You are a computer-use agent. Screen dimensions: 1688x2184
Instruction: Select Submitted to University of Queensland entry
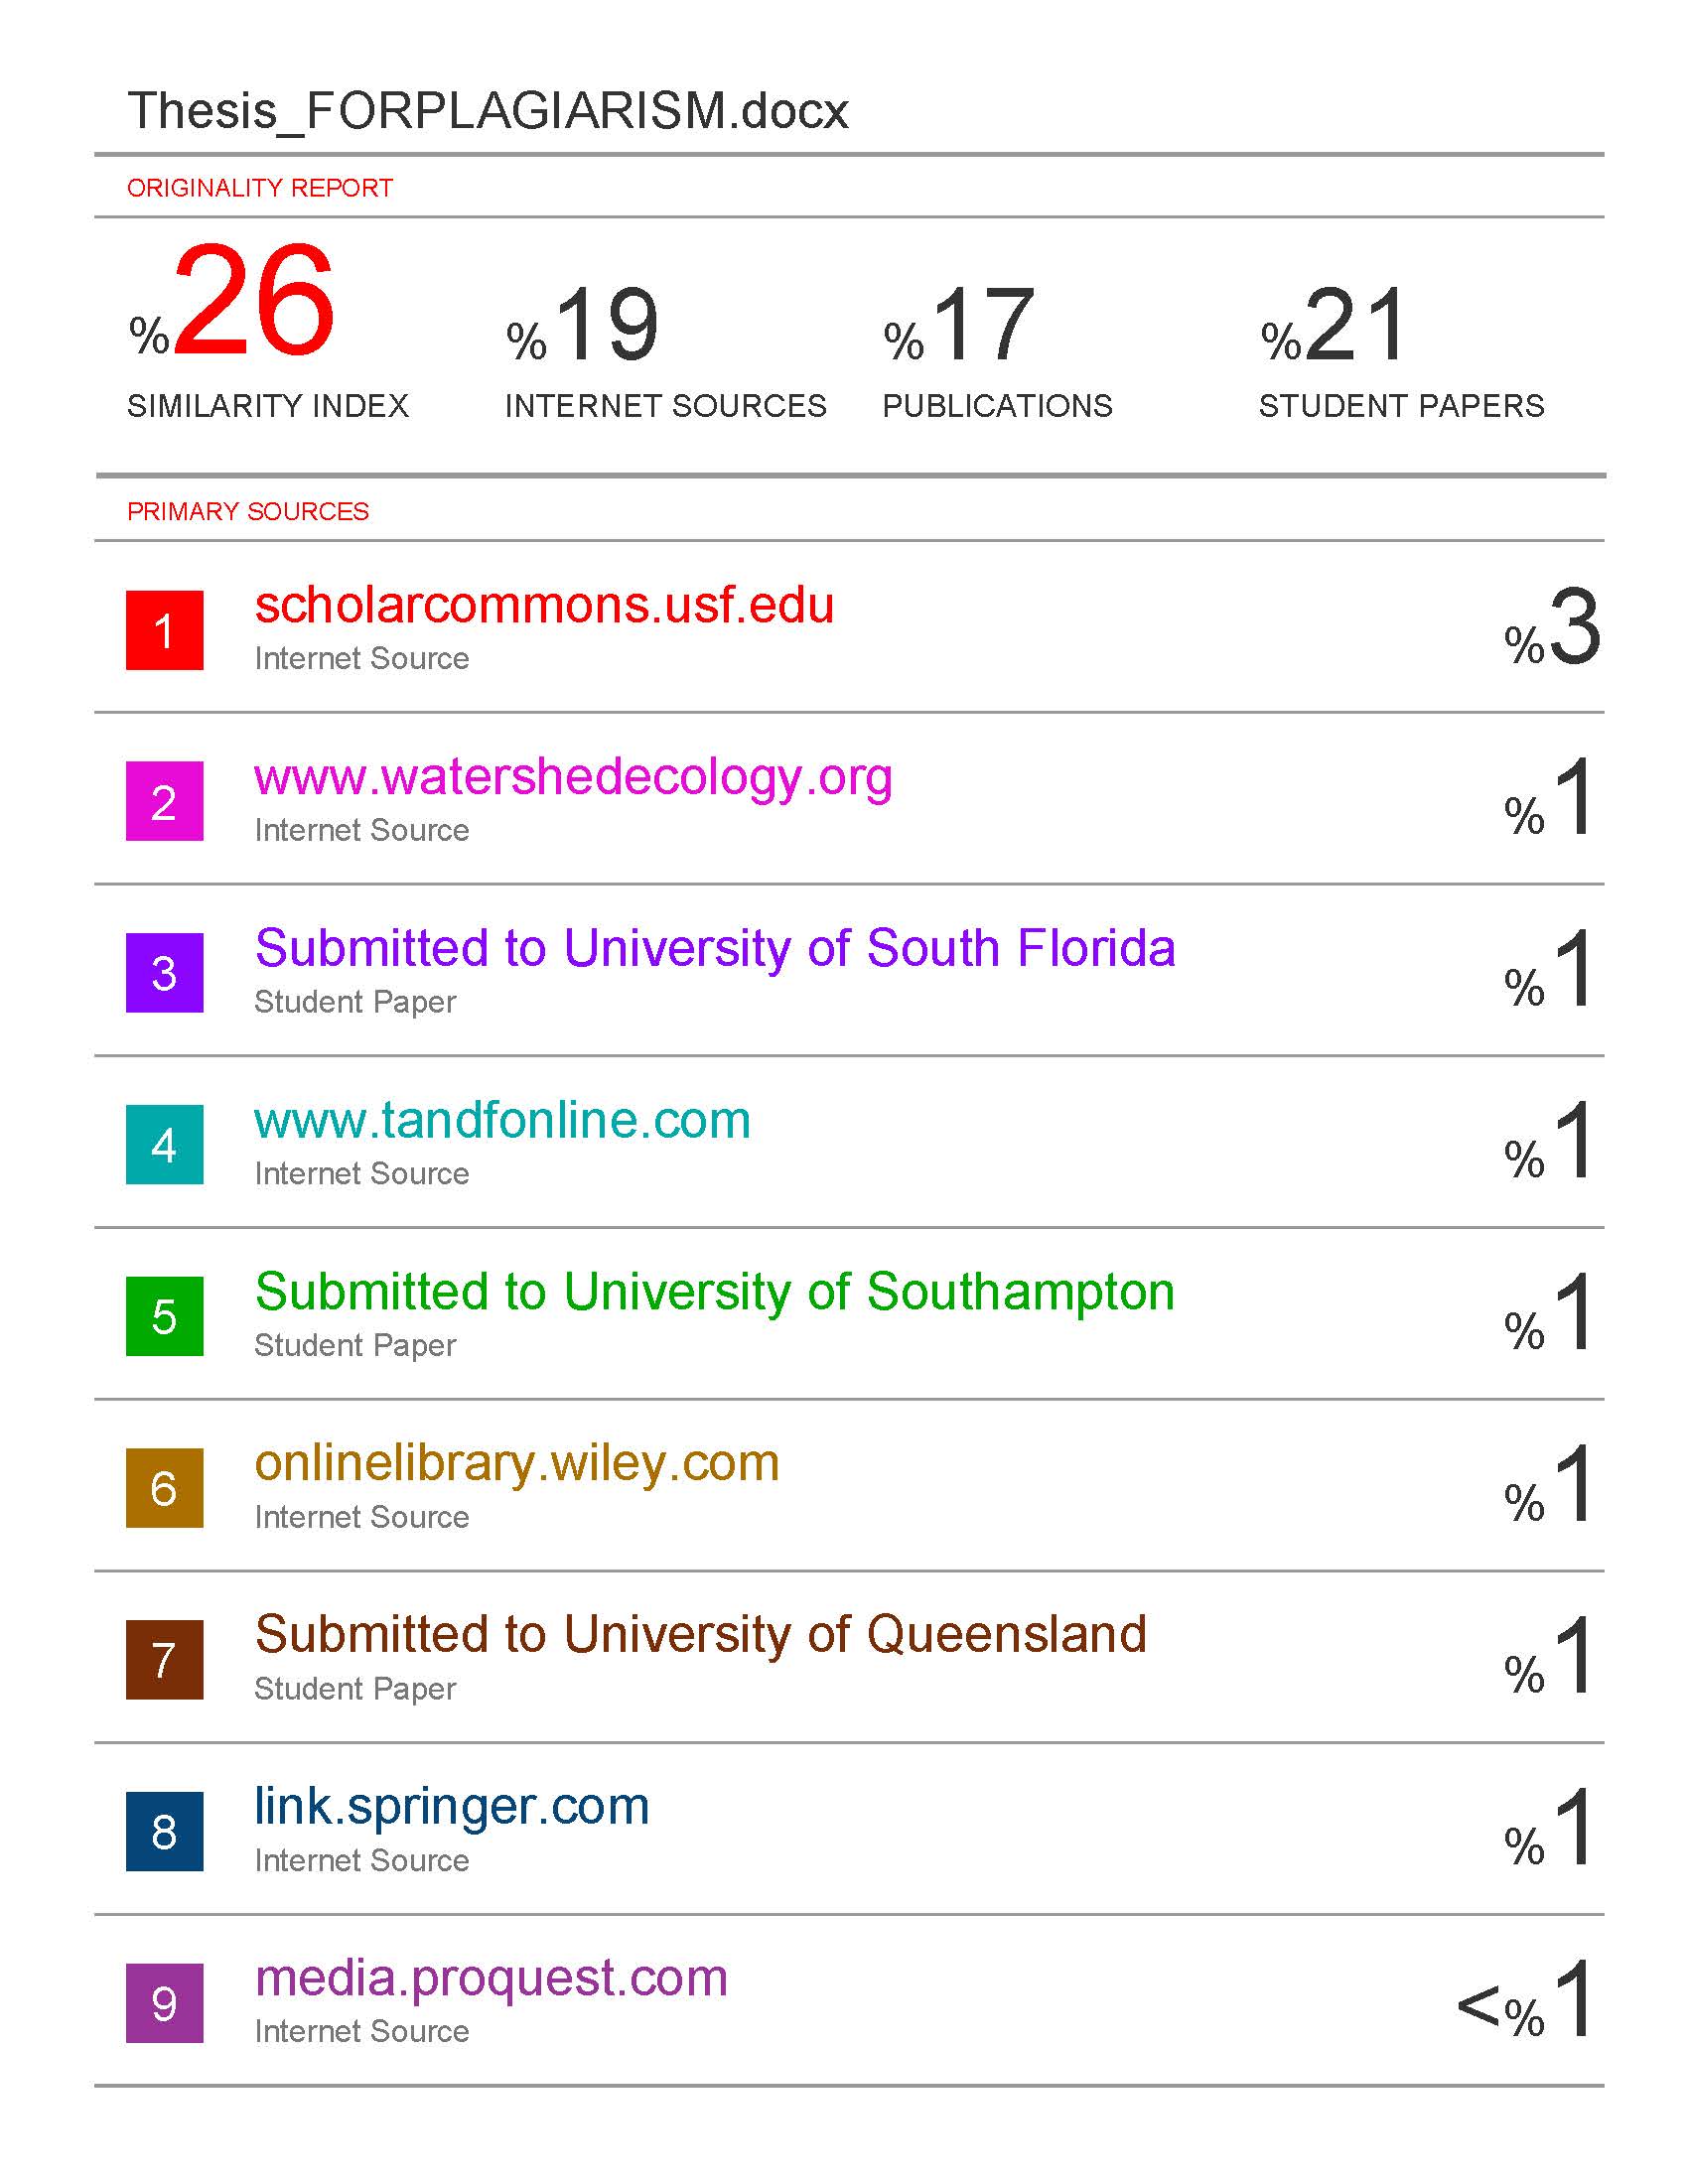click(x=700, y=1635)
